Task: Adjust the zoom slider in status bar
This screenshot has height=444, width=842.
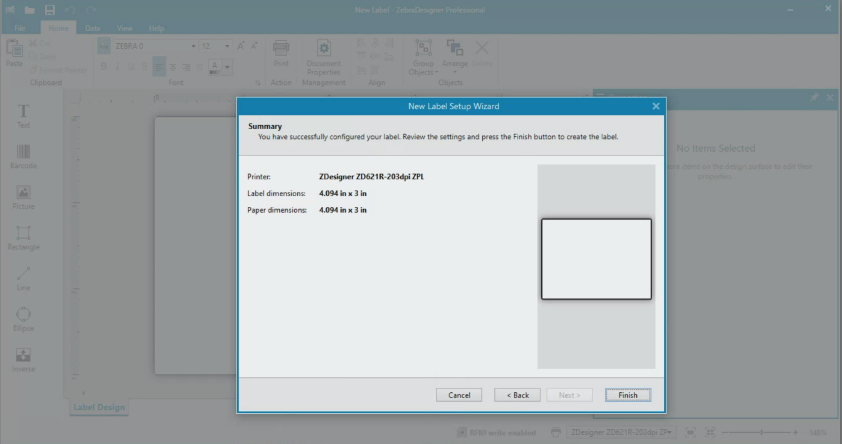Action: [762, 432]
